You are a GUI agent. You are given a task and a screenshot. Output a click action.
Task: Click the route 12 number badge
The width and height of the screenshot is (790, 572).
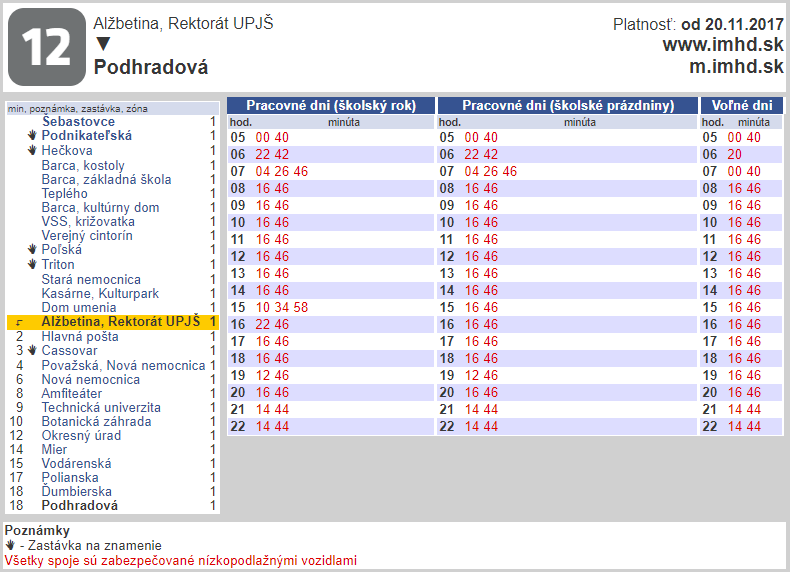(x=47, y=47)
